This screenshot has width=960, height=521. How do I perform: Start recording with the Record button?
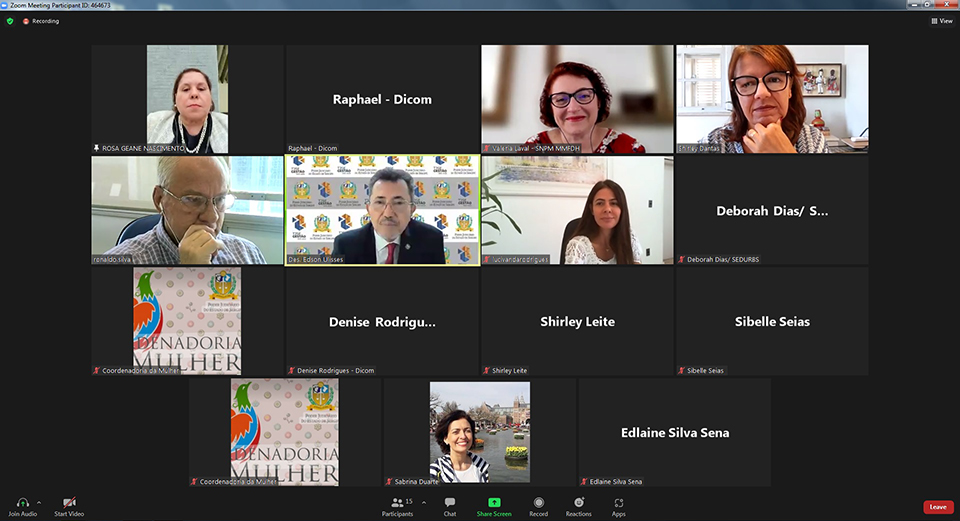click(539, 503)
